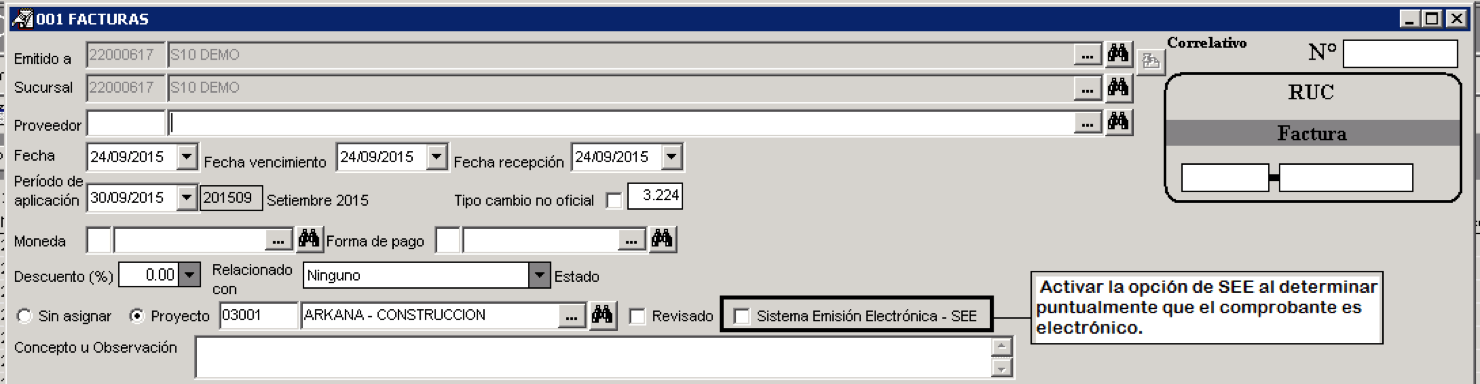
Task: Click the Concepto u Observación scrollbar down arrow
Action: coord(1002,369)
